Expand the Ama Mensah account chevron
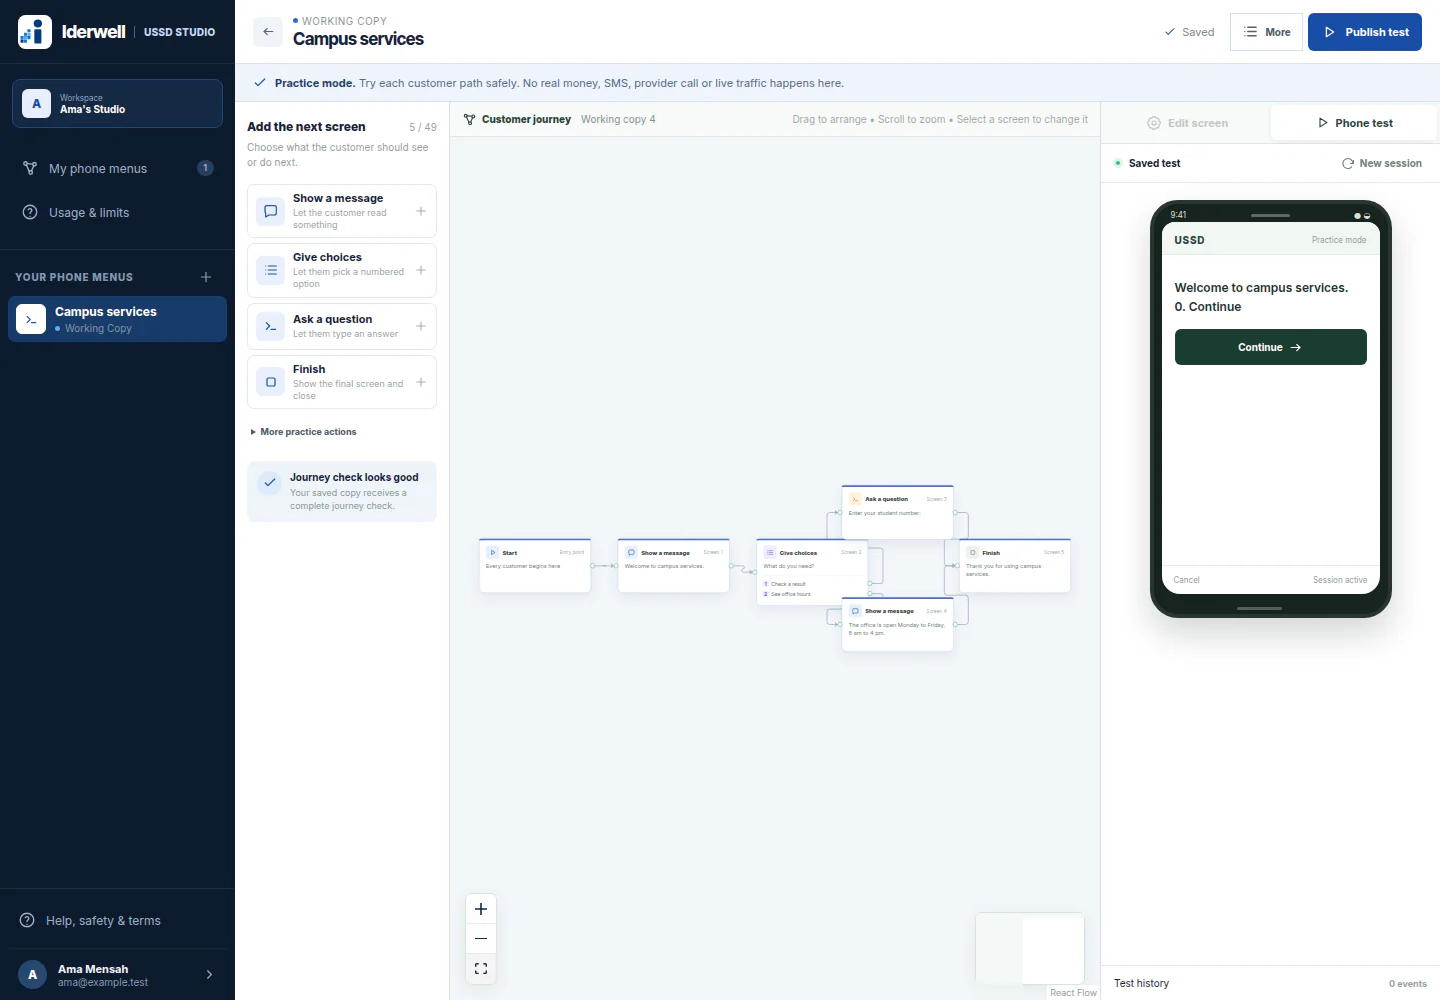1440x1000 pixels. (209, 975)
